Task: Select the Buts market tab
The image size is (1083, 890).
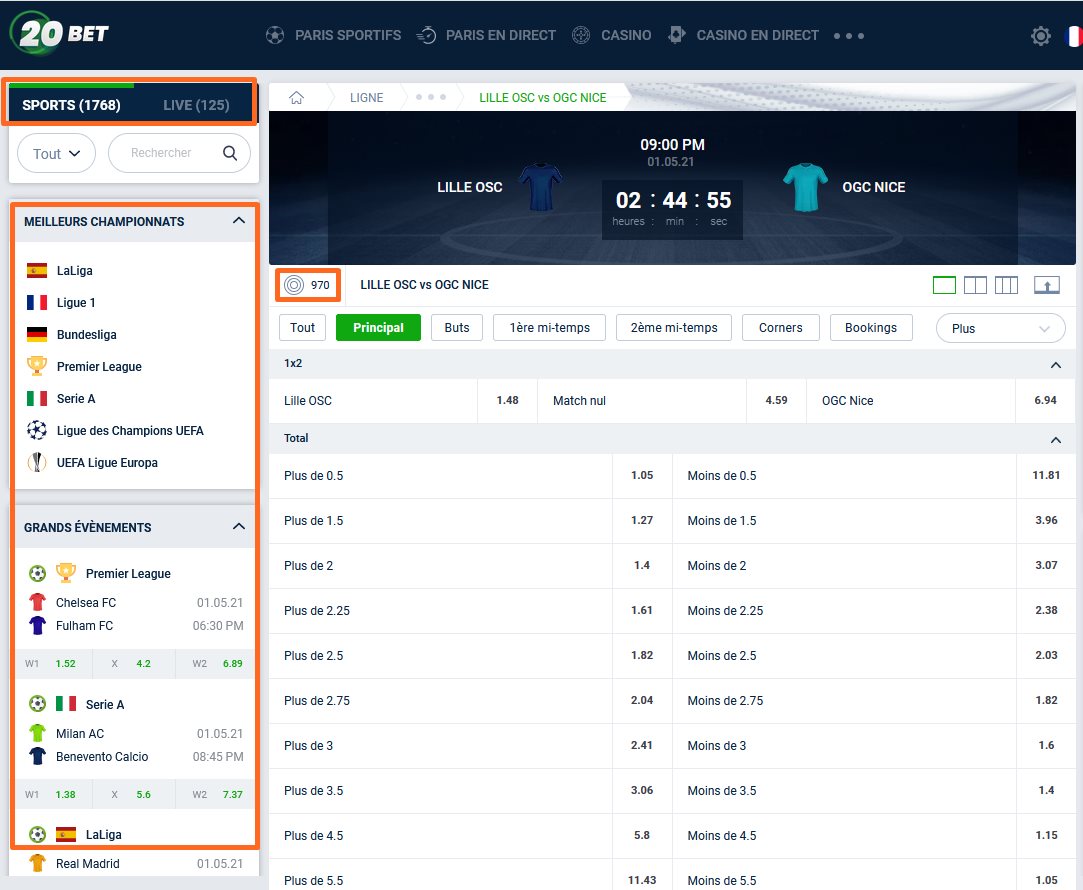Action: (x=457, y=327)
